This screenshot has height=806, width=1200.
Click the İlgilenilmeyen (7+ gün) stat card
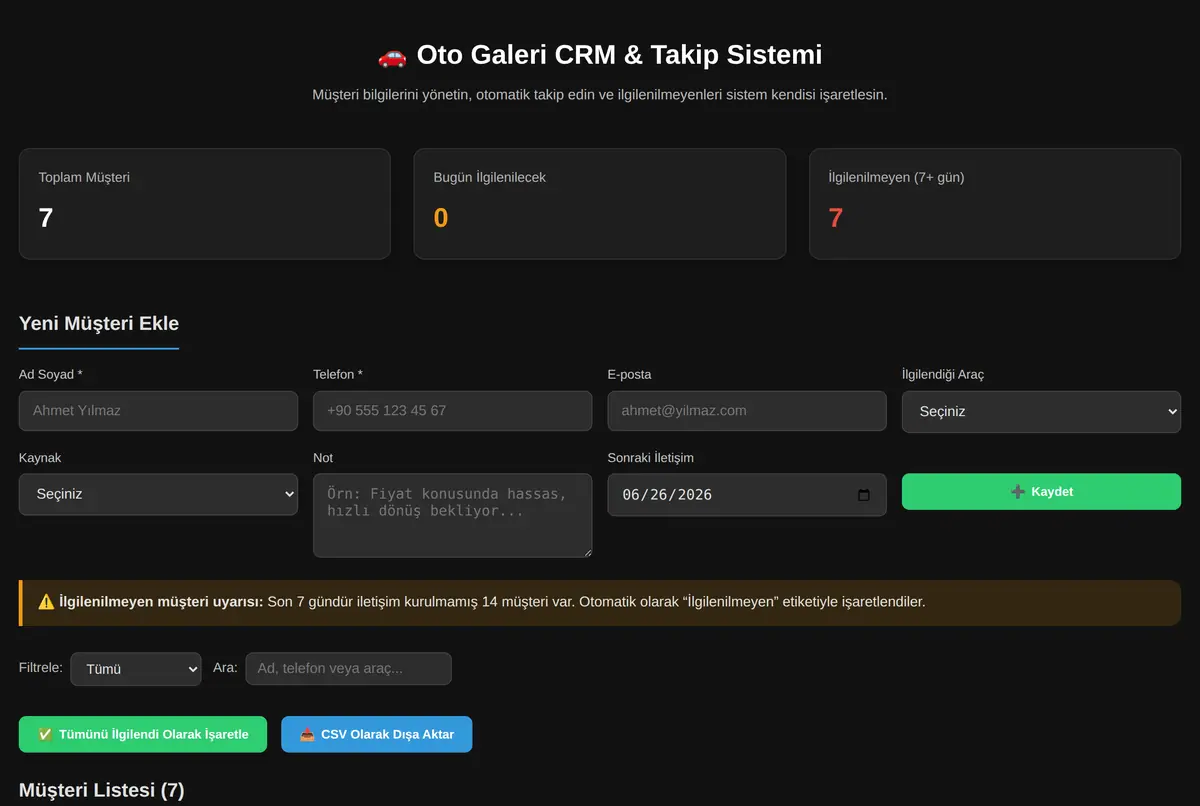[x=995, y=204]
